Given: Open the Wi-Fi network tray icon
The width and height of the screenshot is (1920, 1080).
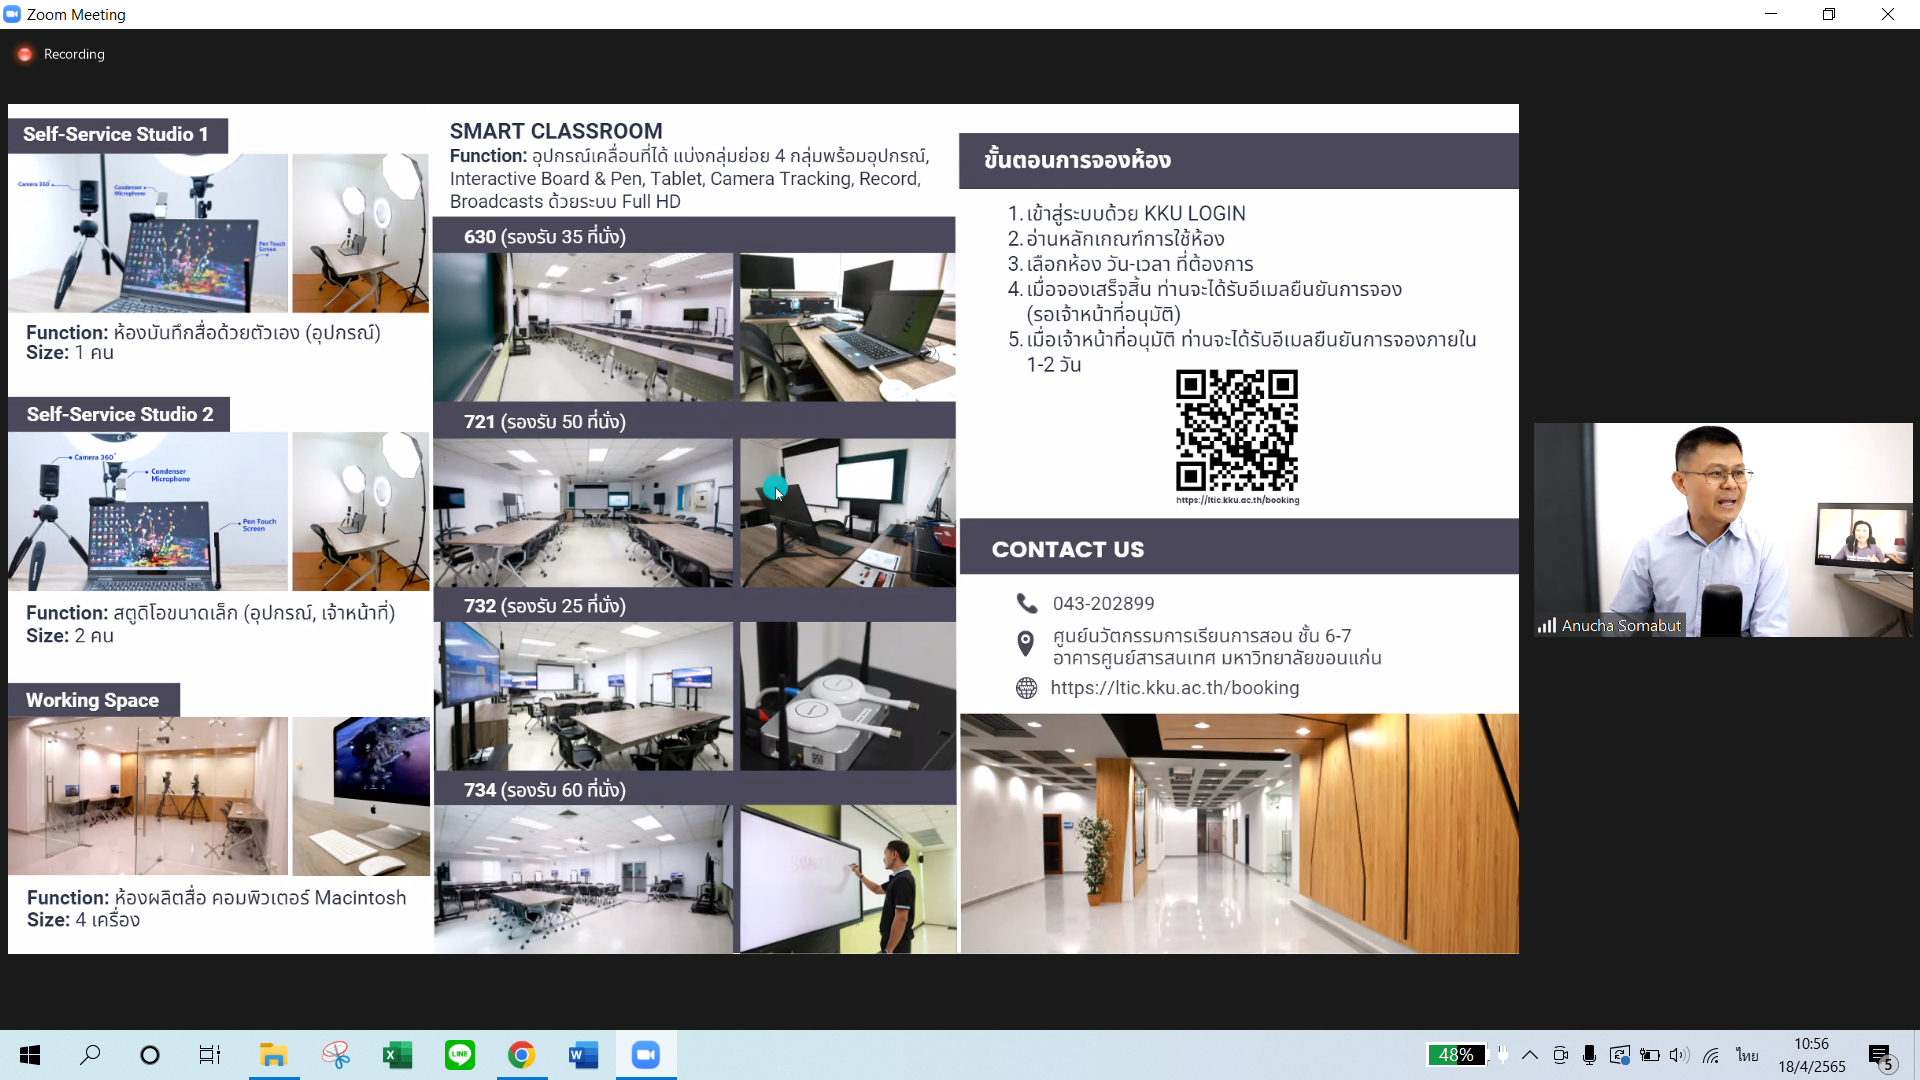Looking at the screenshot, I should point(1711,1055).
